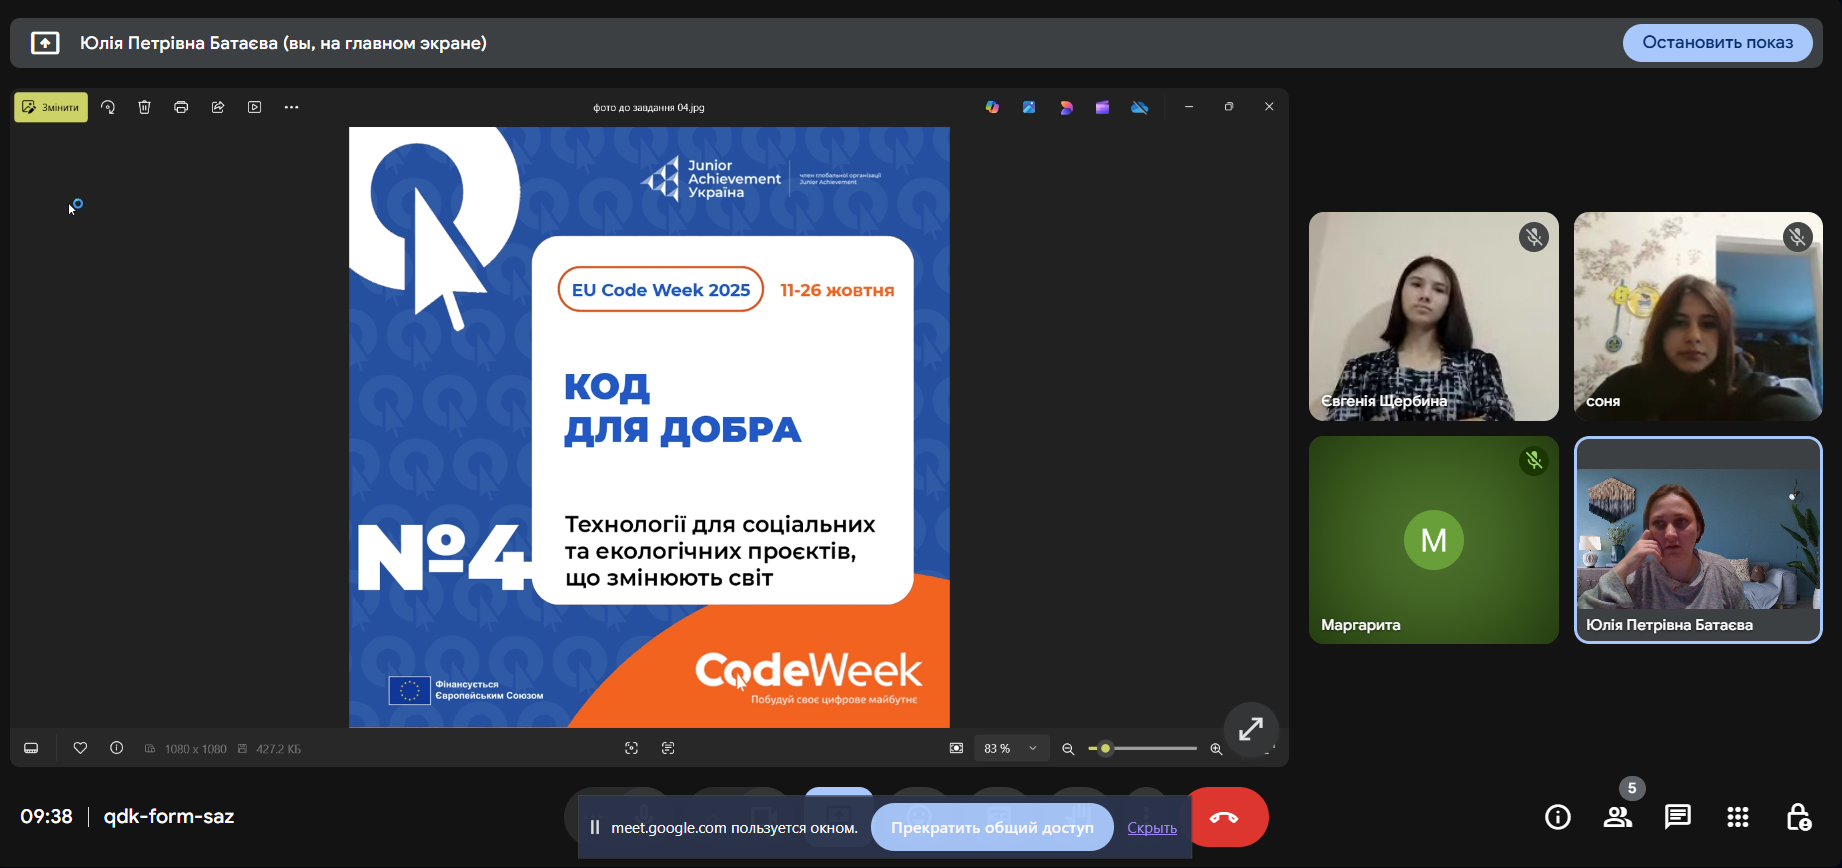Open the meeting chat panel
Screen dimensions: 1842x868
1677,817
